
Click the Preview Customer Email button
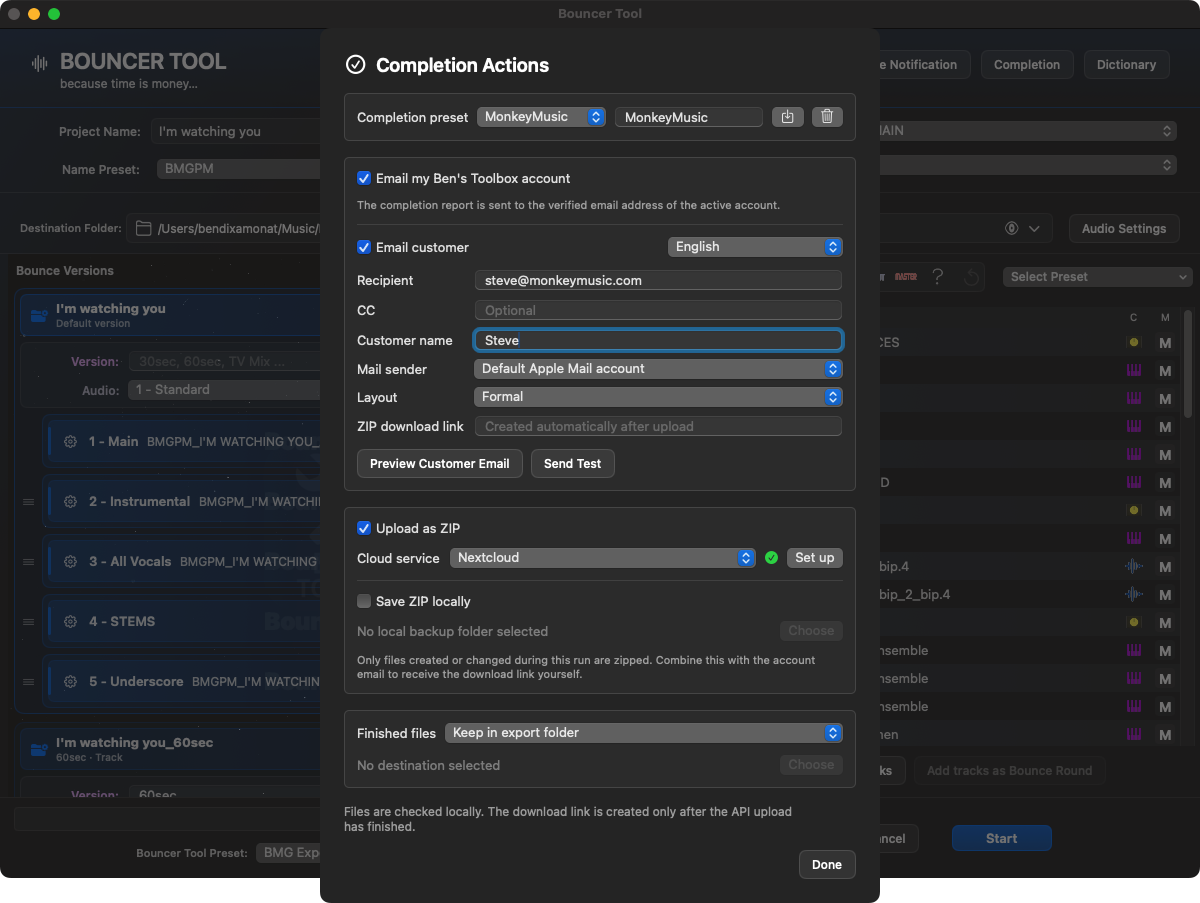point(440,464)
